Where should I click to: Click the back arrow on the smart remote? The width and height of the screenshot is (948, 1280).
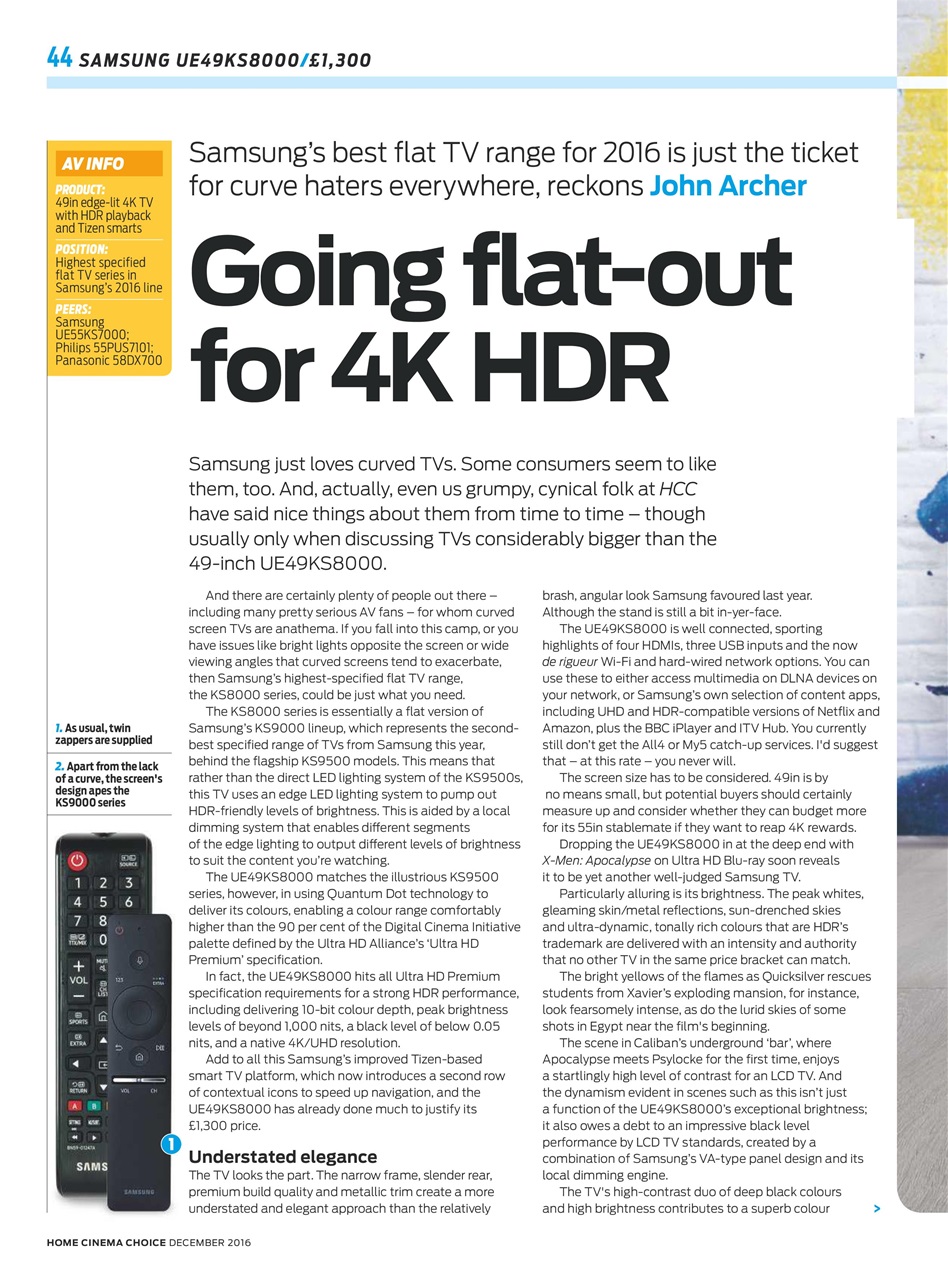point(119,1049)
